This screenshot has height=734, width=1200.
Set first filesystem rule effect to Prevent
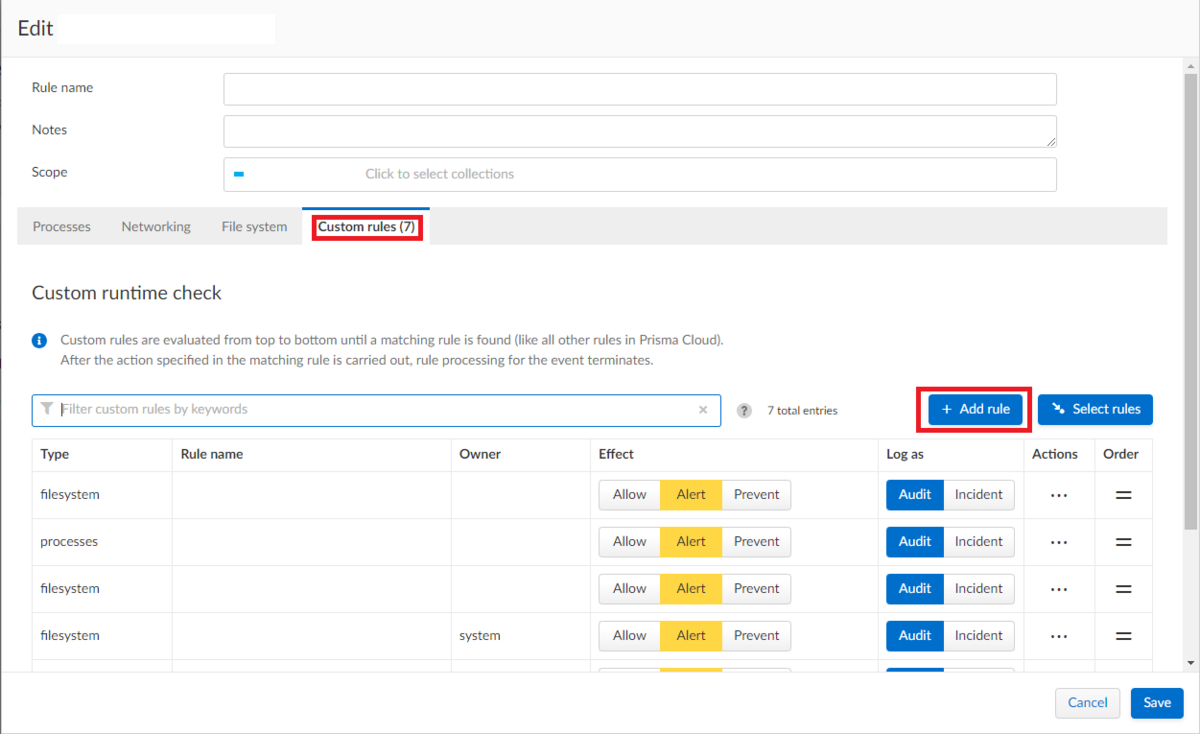[756, 495]
